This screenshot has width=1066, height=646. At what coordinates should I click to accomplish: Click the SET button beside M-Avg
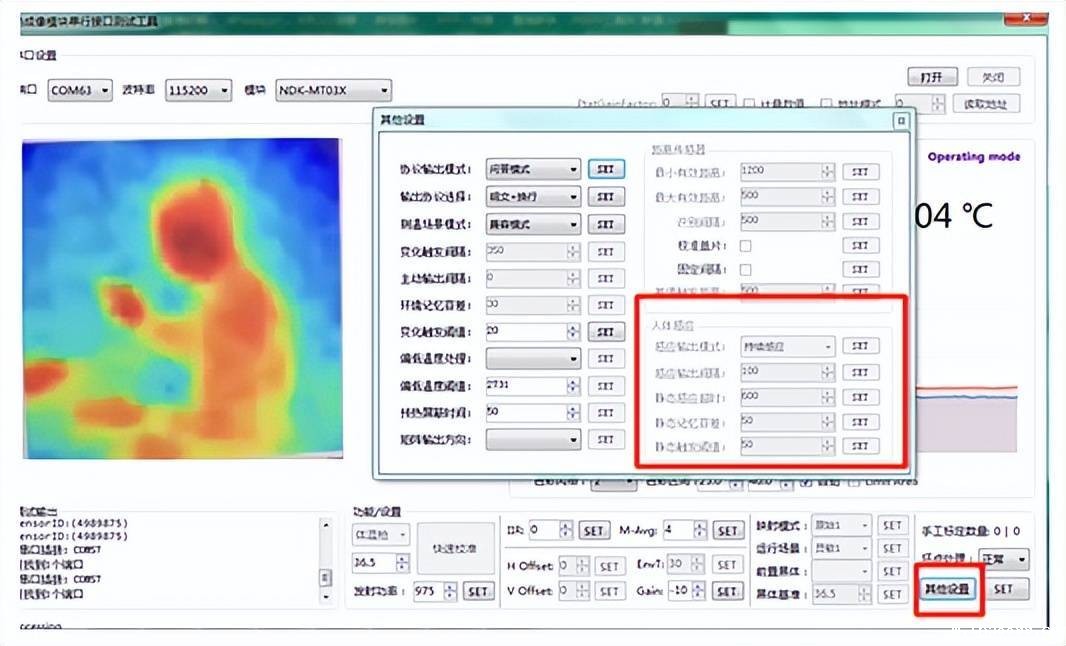727,531
